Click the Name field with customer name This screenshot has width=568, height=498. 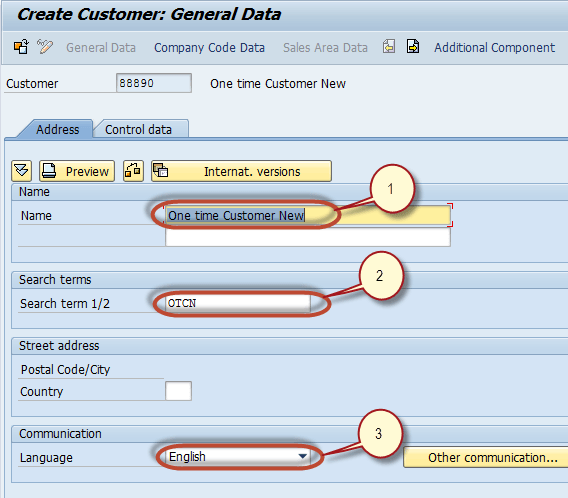click(308, 215)
